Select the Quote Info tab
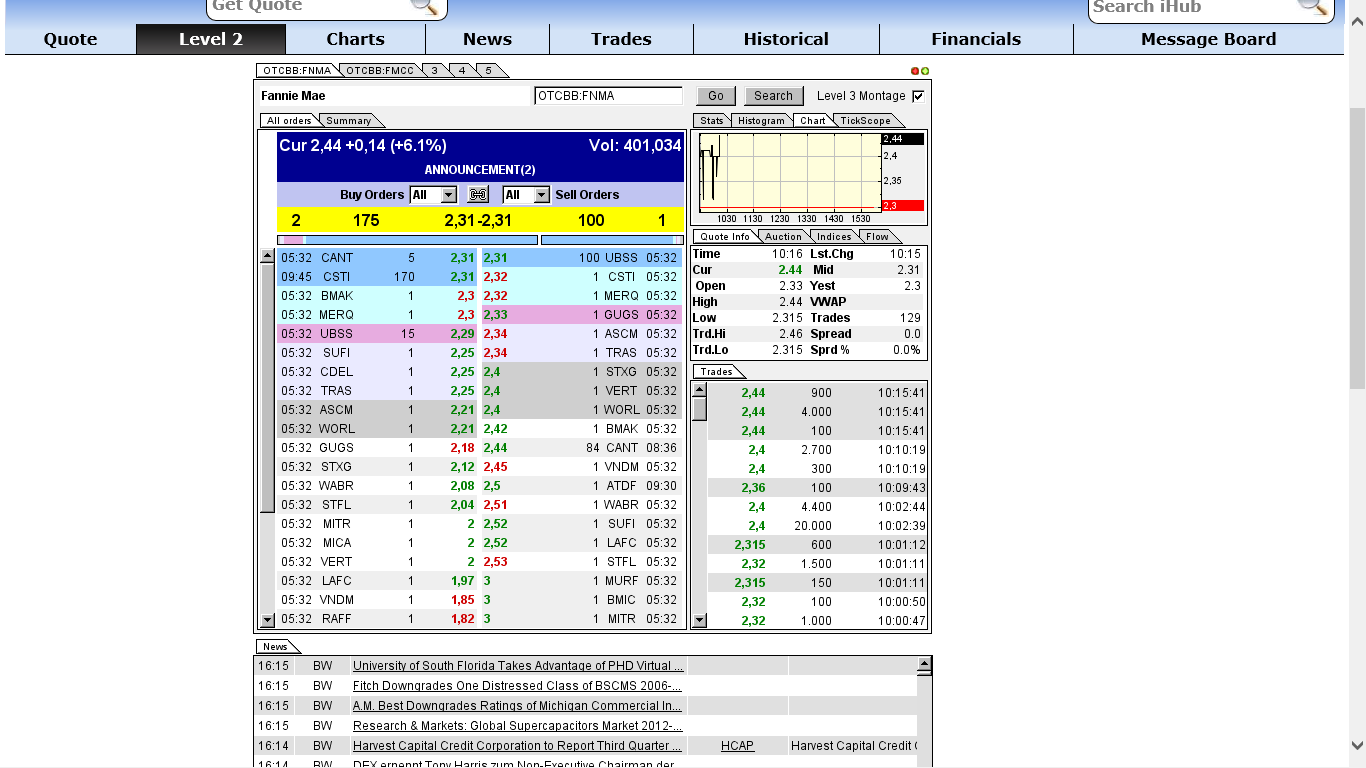The height and width of the screenshot is (768, 1366). tap(725, 237)
